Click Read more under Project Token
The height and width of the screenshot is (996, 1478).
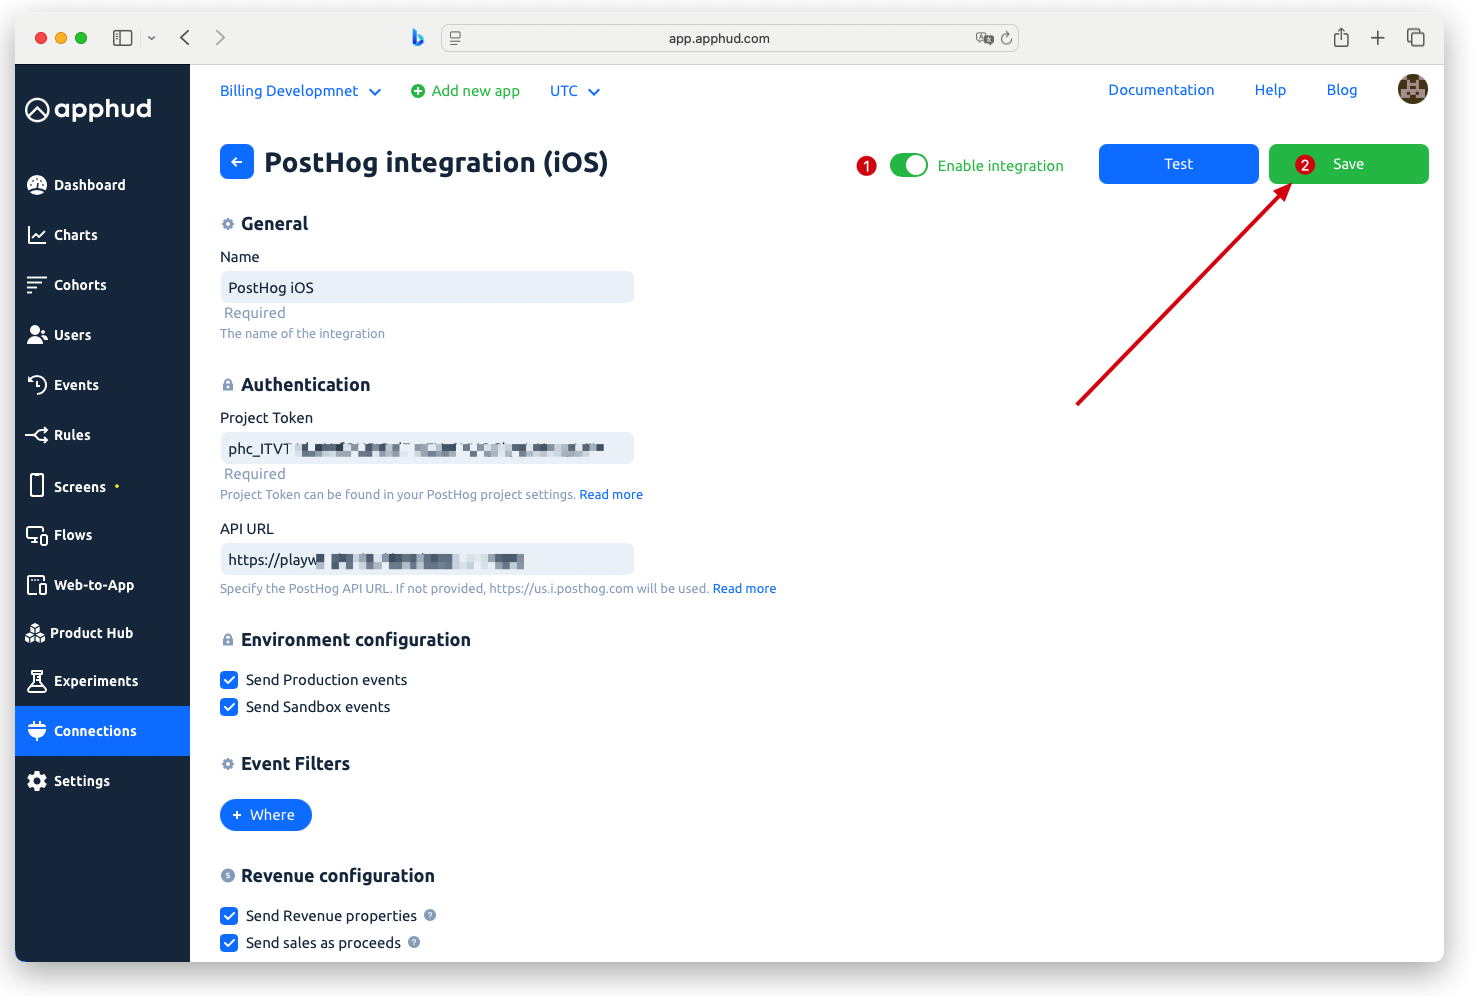pos(611,495)
